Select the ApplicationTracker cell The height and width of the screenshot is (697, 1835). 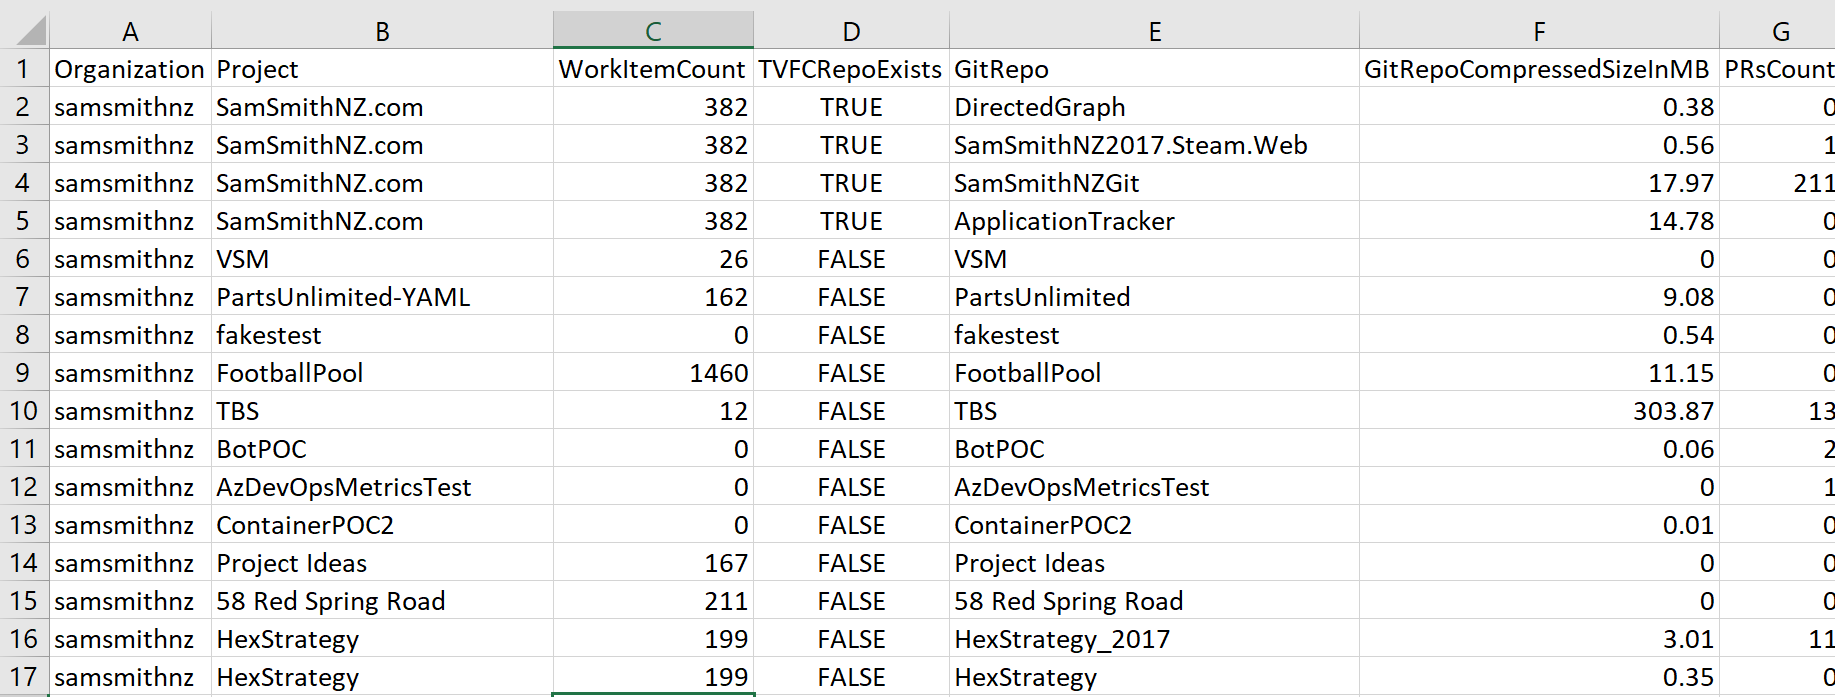click(x=1154, y=221)
